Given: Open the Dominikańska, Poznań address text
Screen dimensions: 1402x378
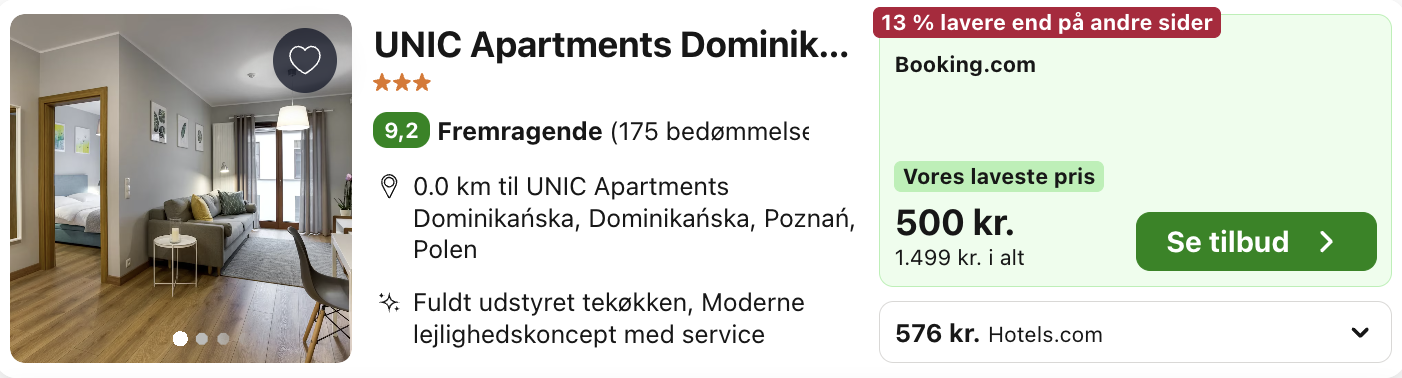Looking at the screenshot, I should click(x=634, y=218).
